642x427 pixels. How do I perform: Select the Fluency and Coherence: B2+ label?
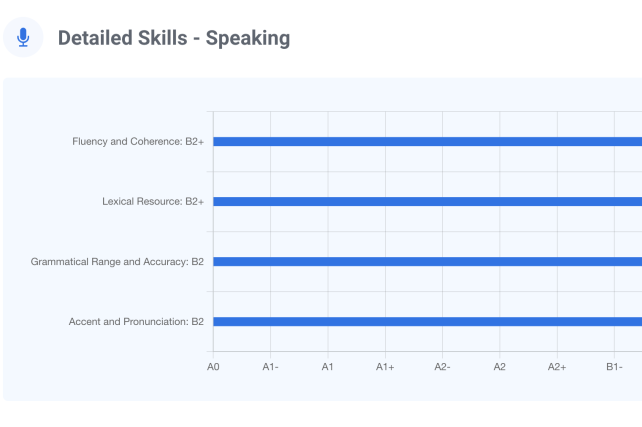[138, 142]
